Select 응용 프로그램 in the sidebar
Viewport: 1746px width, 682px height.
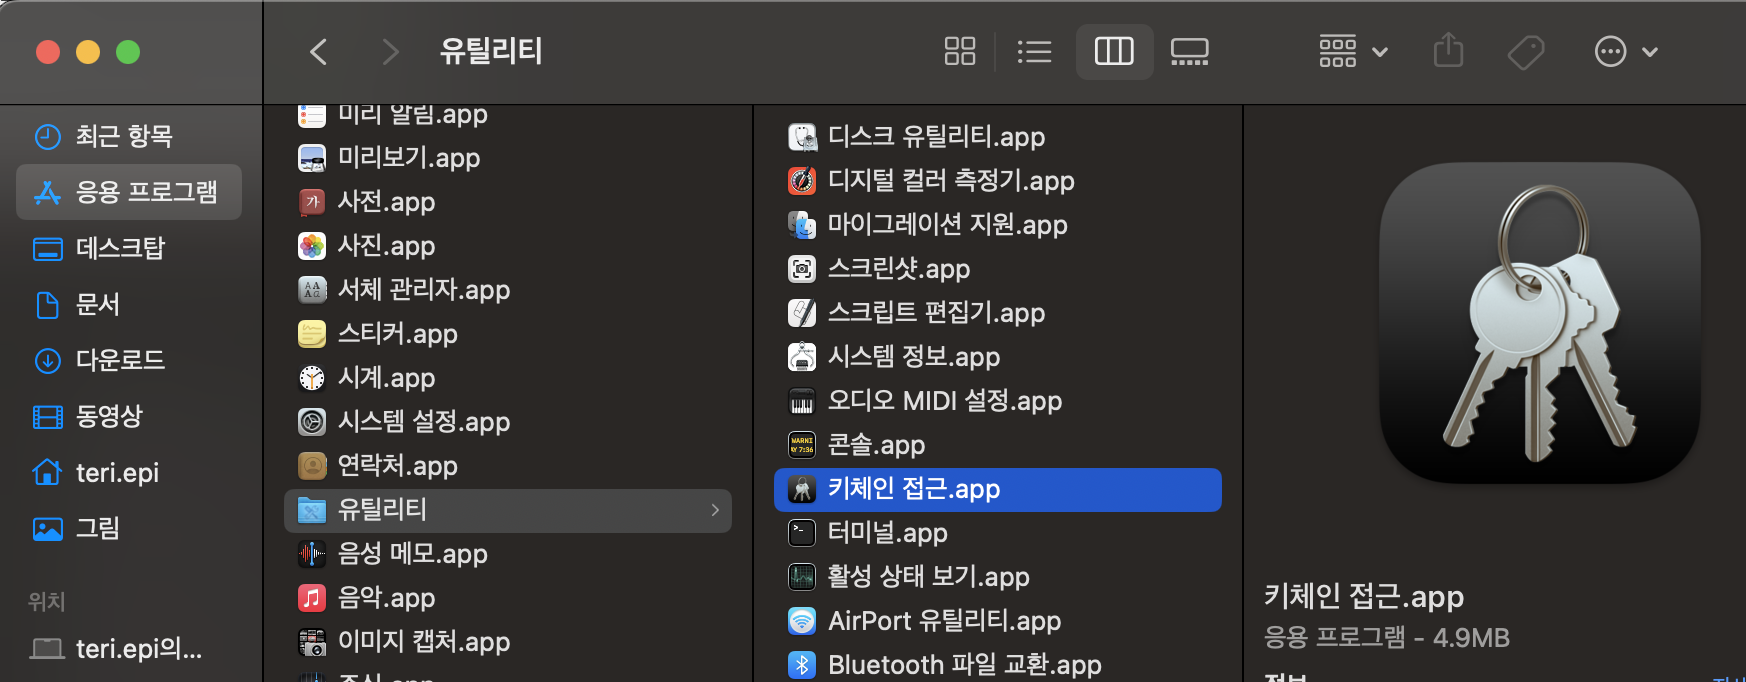pos(129,192)
